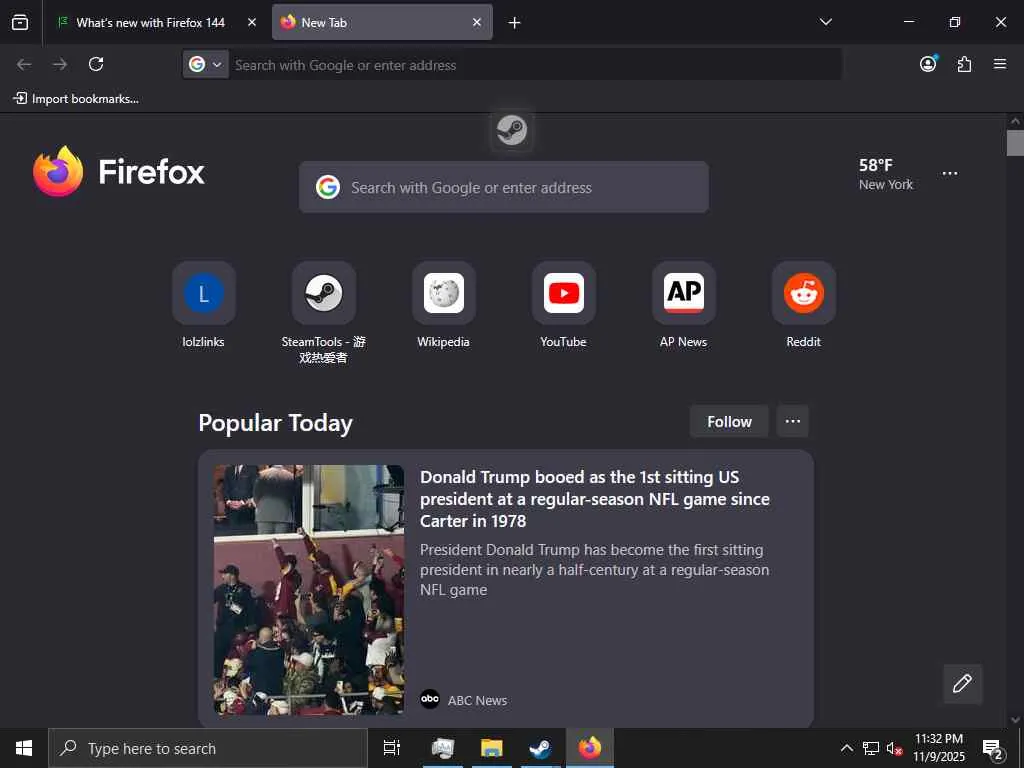Open the notification center icon

click(993, 748)
